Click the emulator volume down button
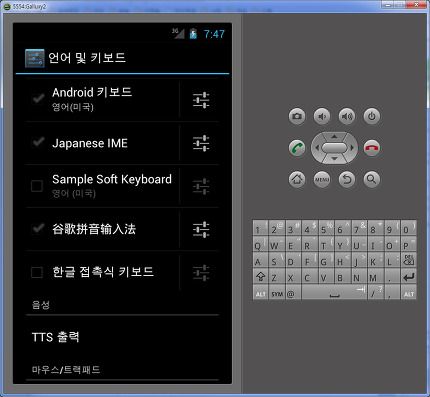 coord(322,116)
